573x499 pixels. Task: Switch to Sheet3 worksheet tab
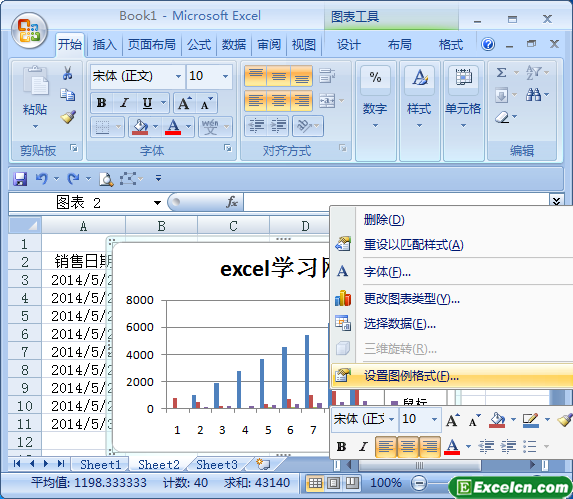(x=217, y=465)
